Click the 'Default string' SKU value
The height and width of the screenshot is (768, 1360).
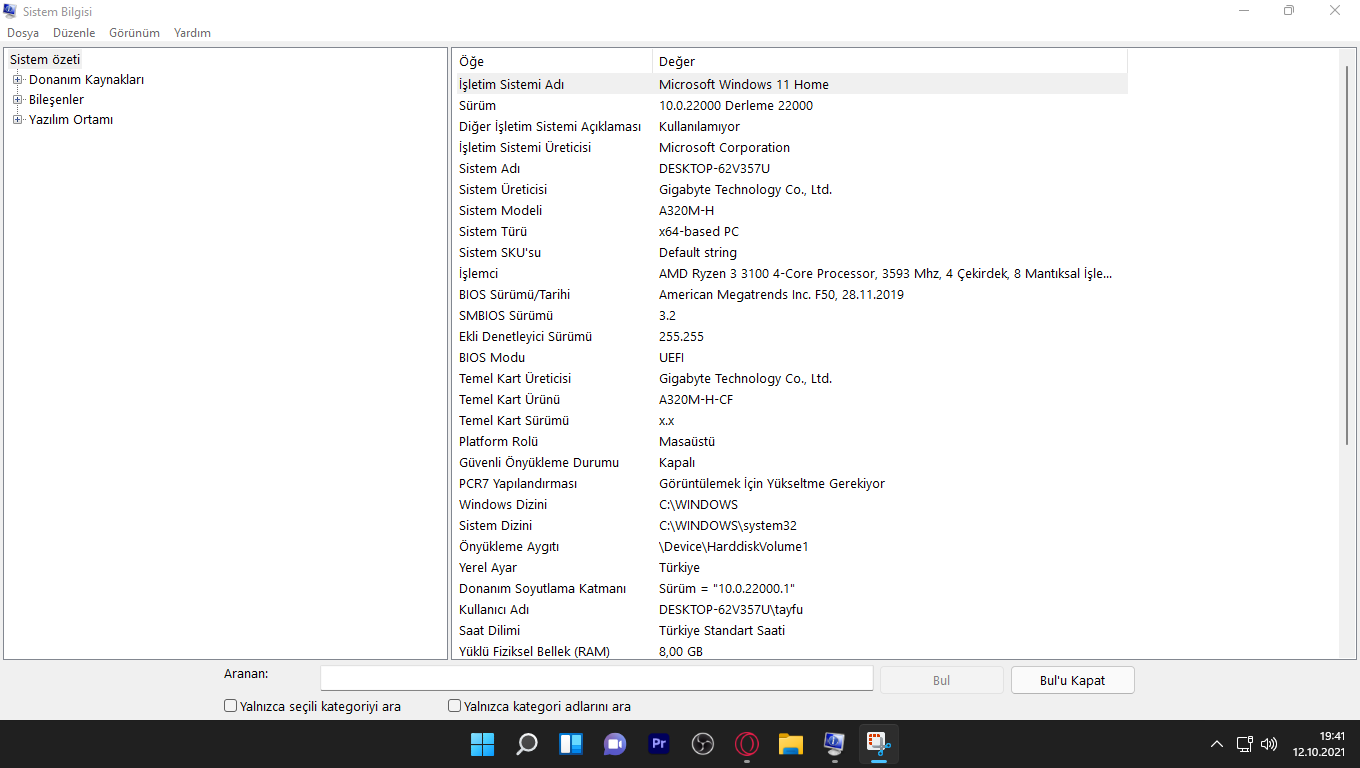pos(698,253)
